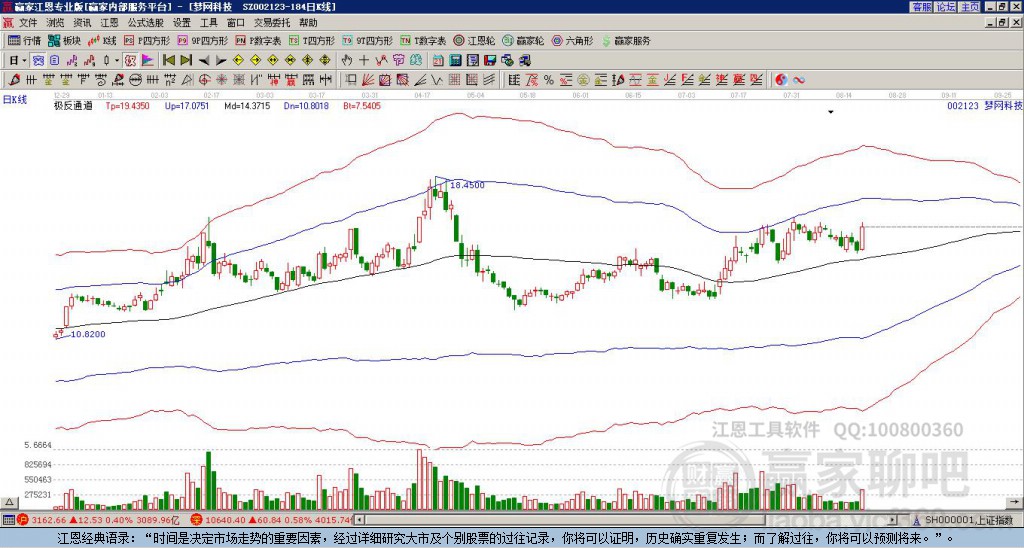
Task: Open 赢家服务 with the dollar icon
Action: pos(626,40)
